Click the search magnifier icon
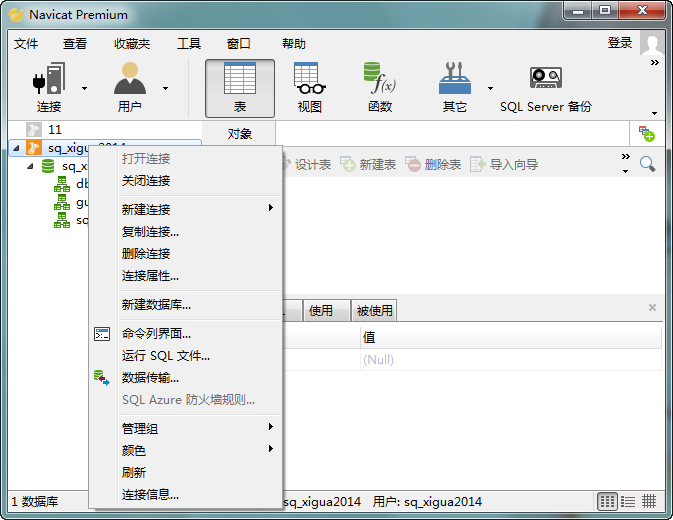673x520 pixels. [x=647, y=164]
